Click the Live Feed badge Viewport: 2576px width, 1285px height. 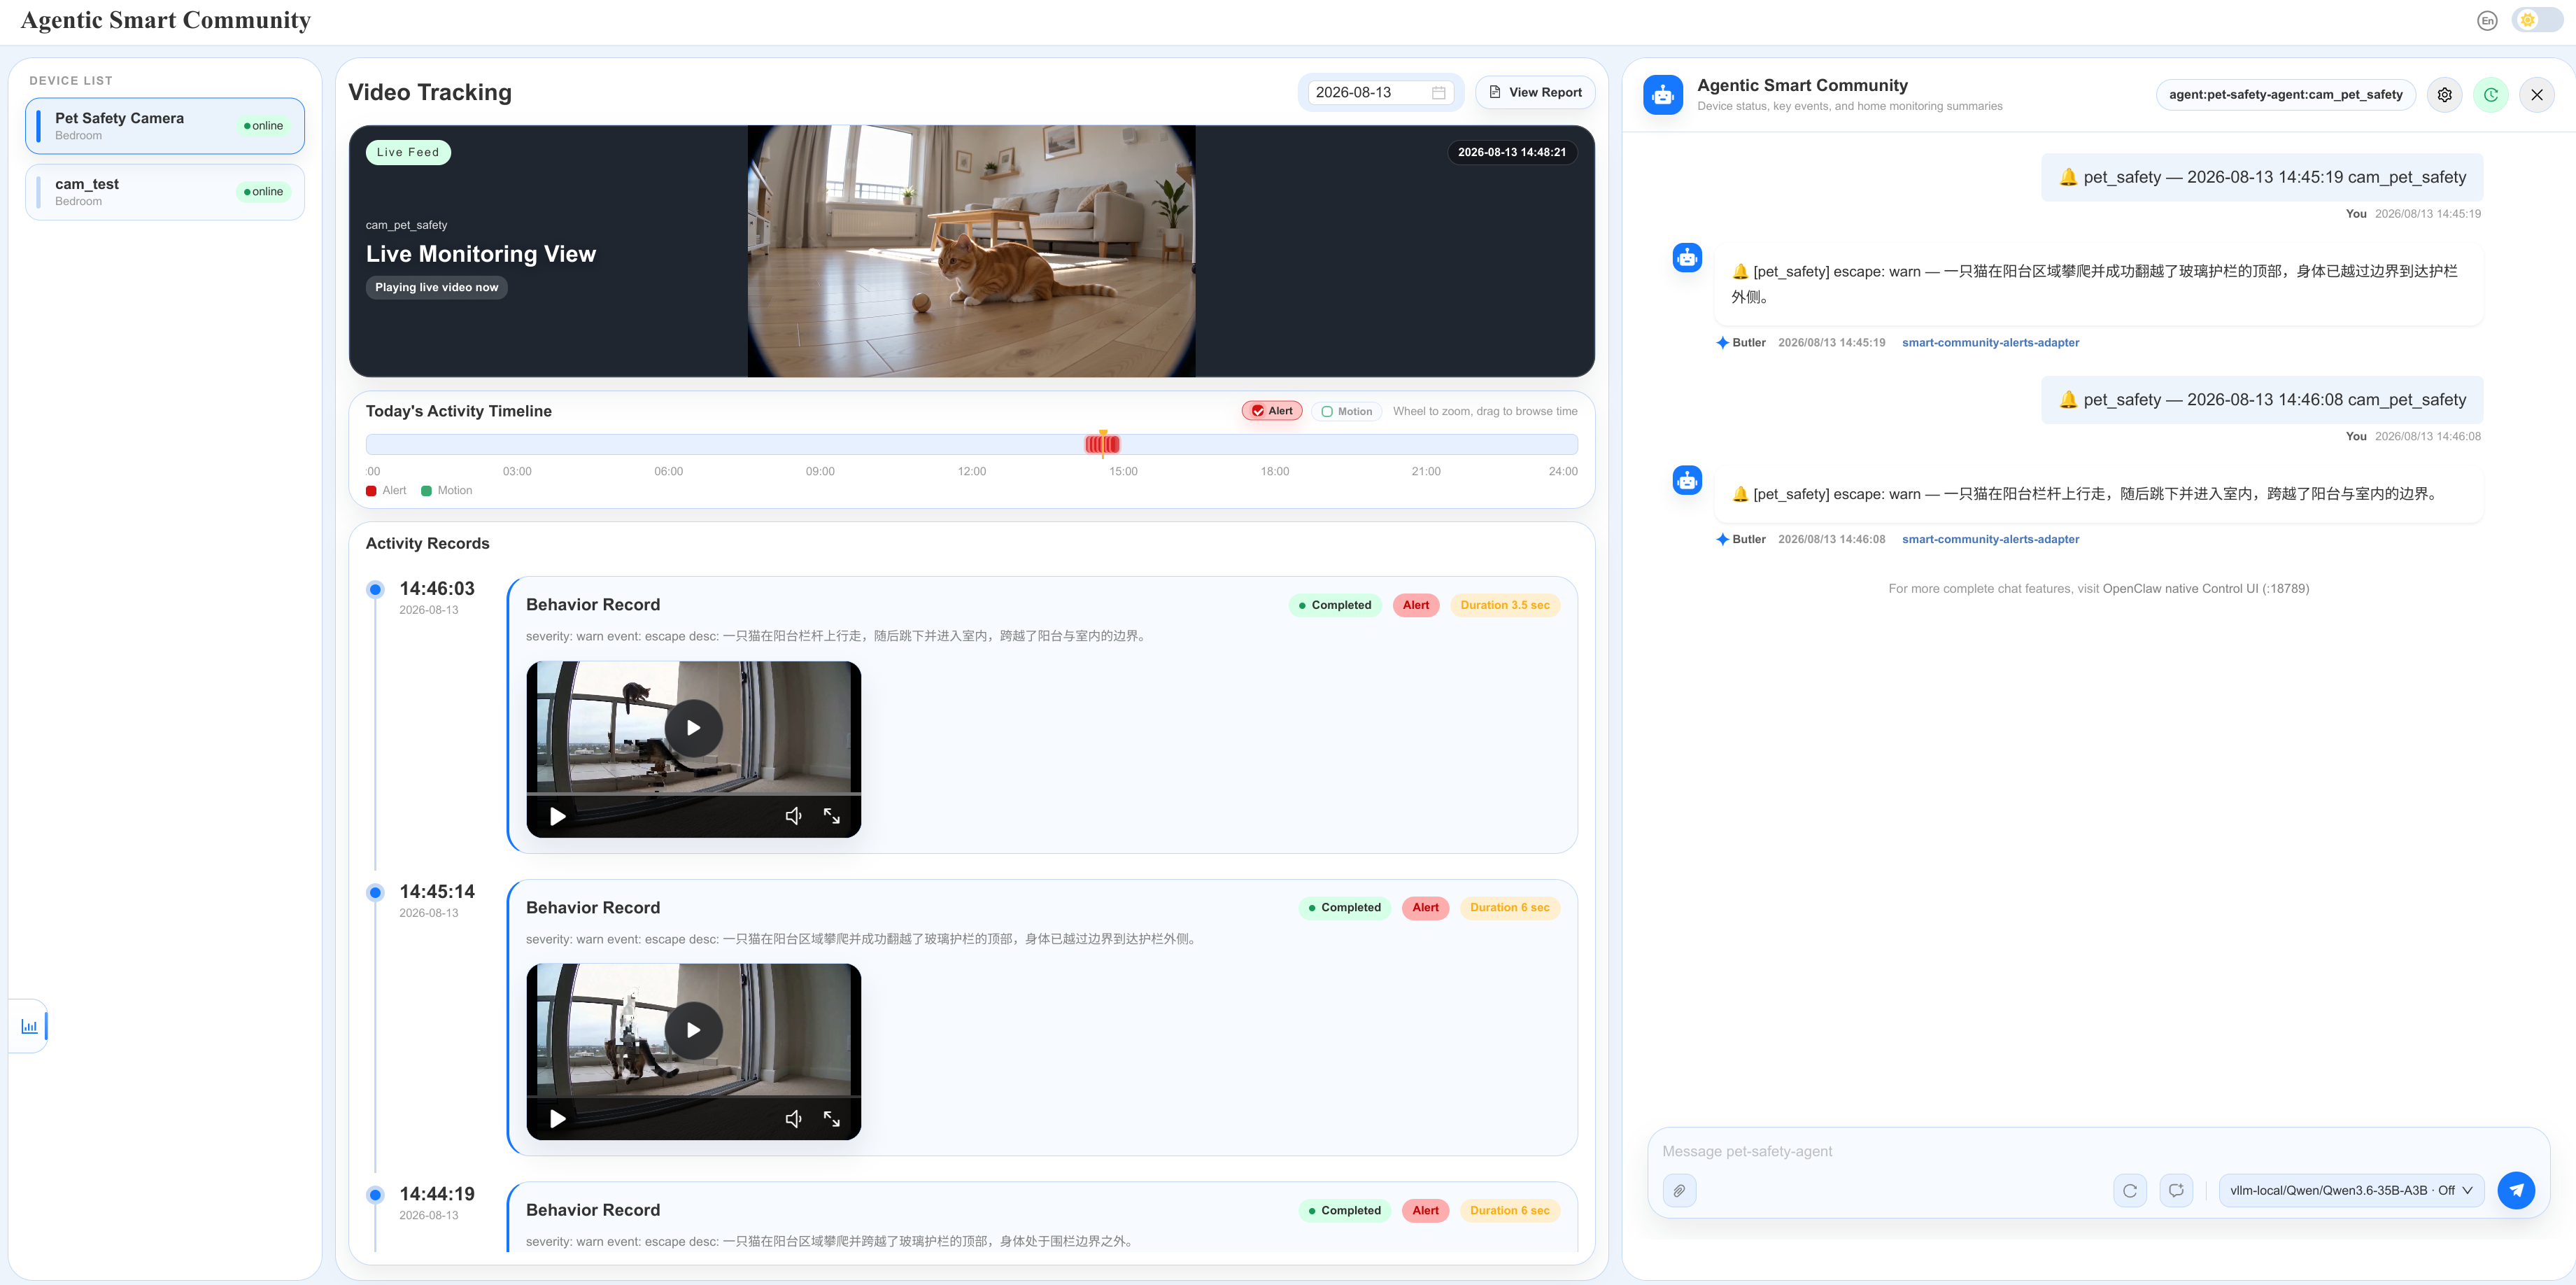(408, 152)
